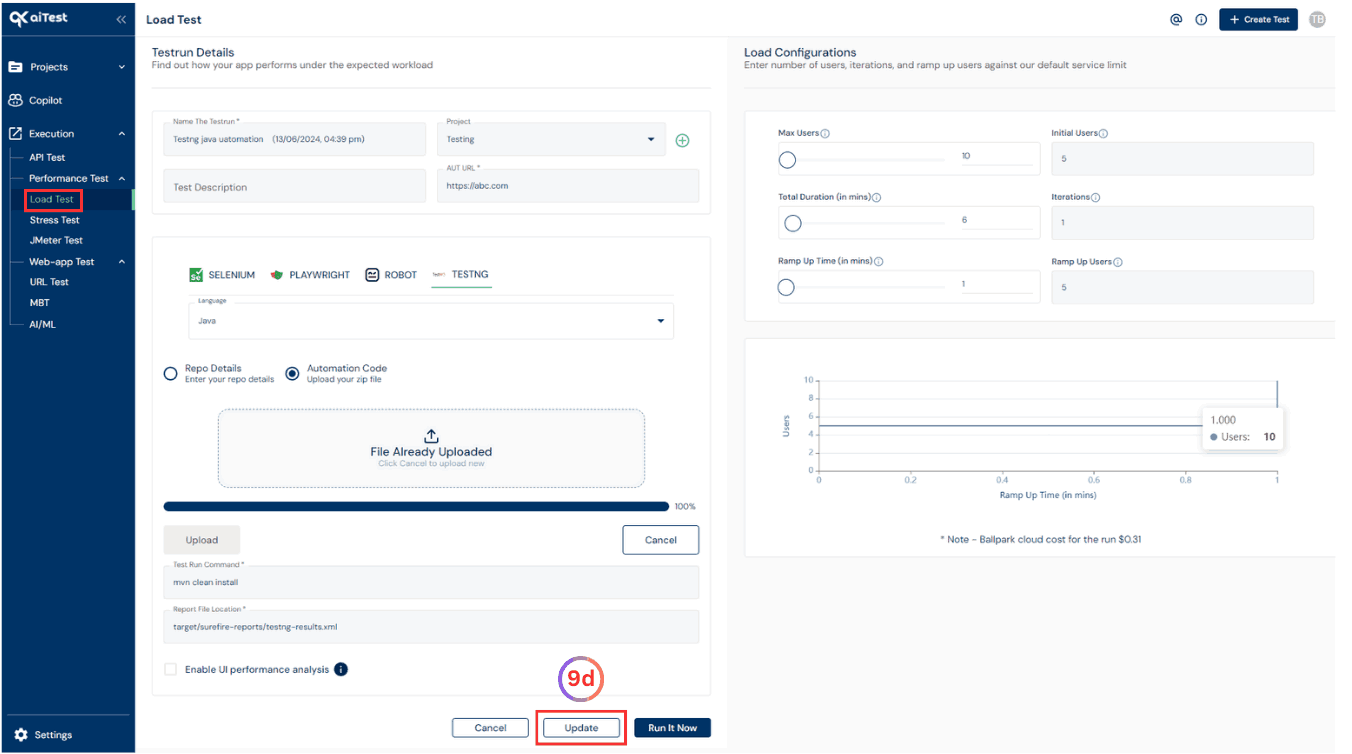
Task: Switch to the ROBOT tab
Action: tap(391, 275)
